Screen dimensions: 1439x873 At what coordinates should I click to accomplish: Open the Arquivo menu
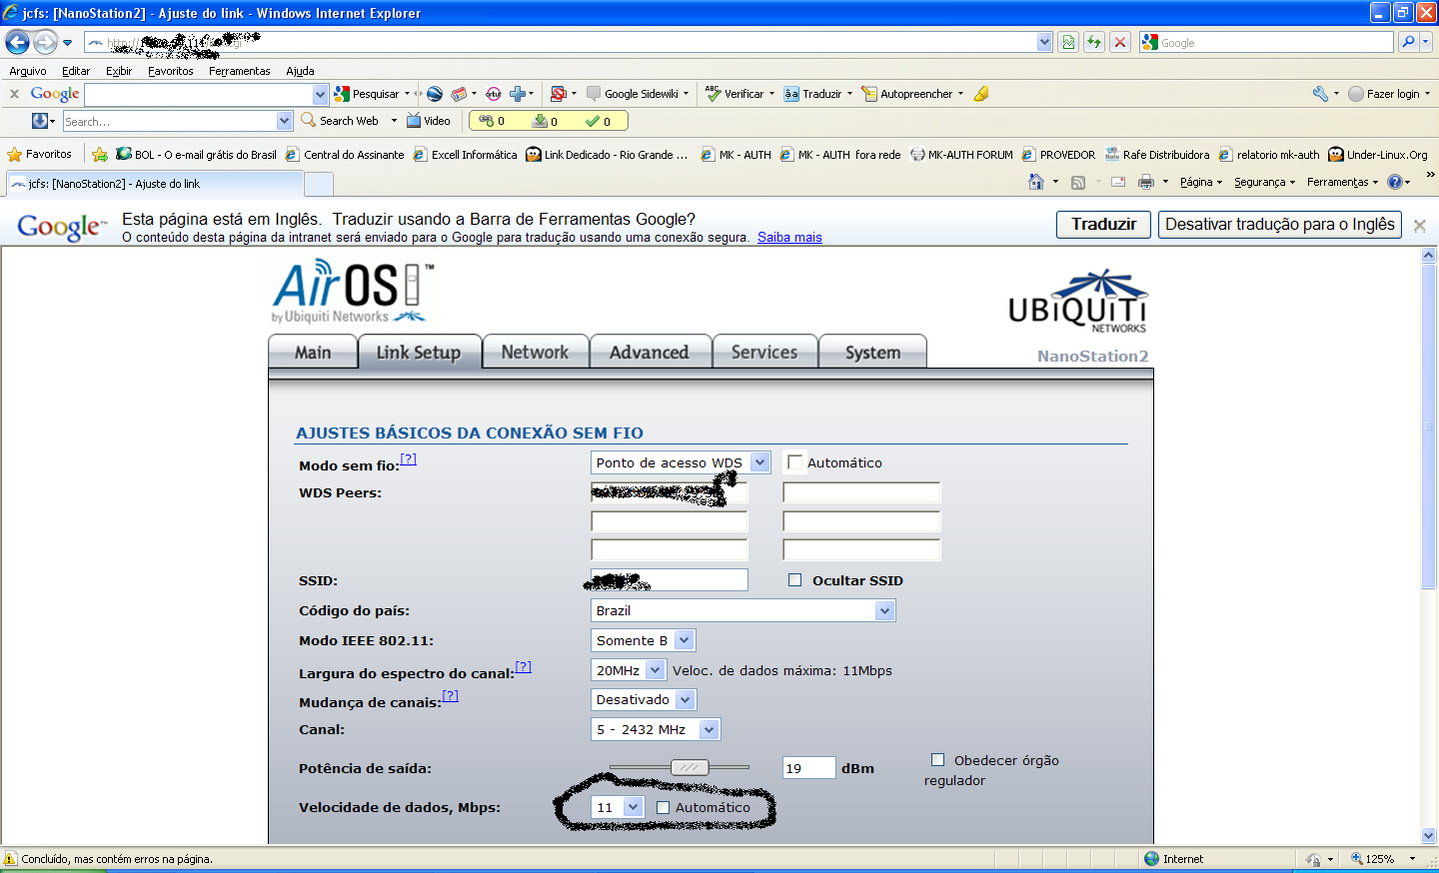28,71
